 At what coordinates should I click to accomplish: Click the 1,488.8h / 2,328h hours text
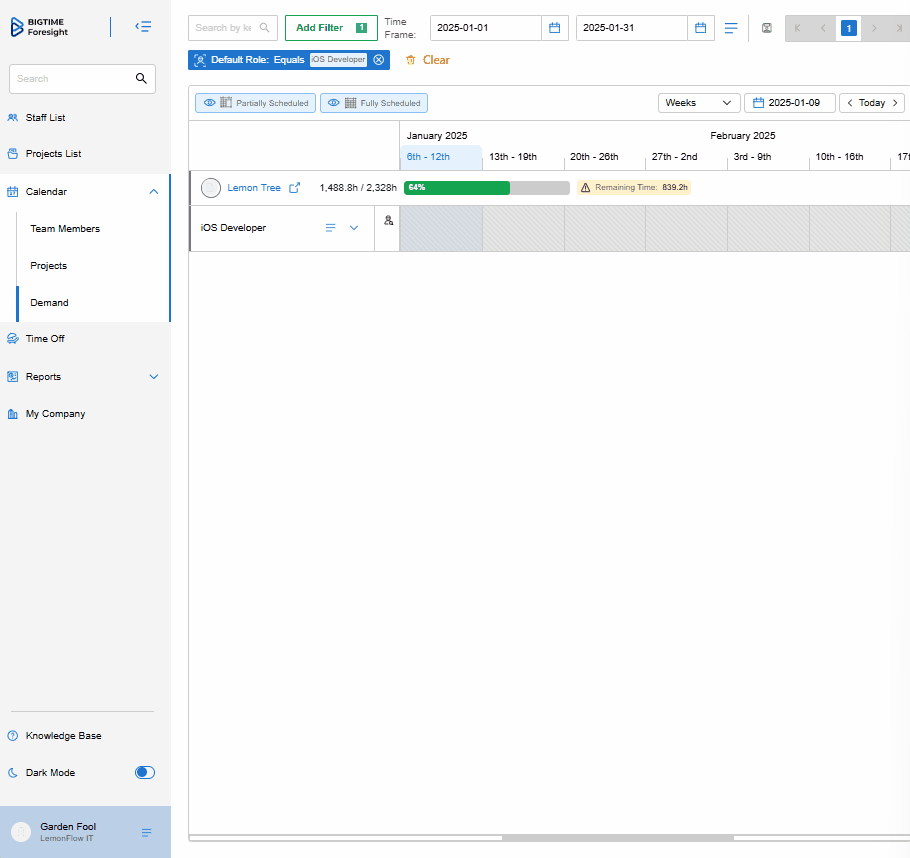click(358, 188)
